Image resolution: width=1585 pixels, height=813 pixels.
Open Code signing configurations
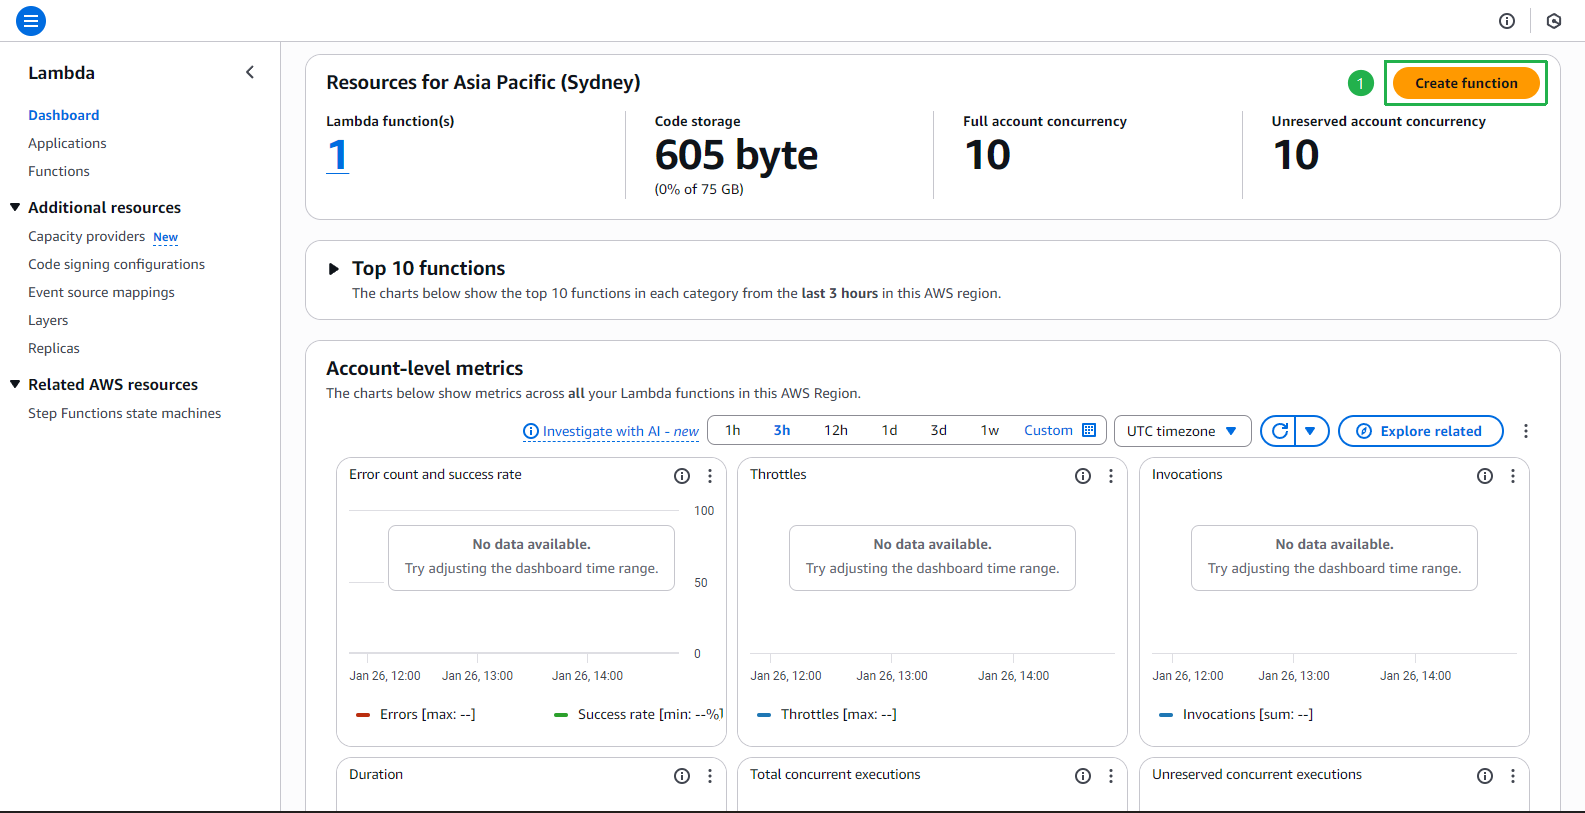pos(117,264)
